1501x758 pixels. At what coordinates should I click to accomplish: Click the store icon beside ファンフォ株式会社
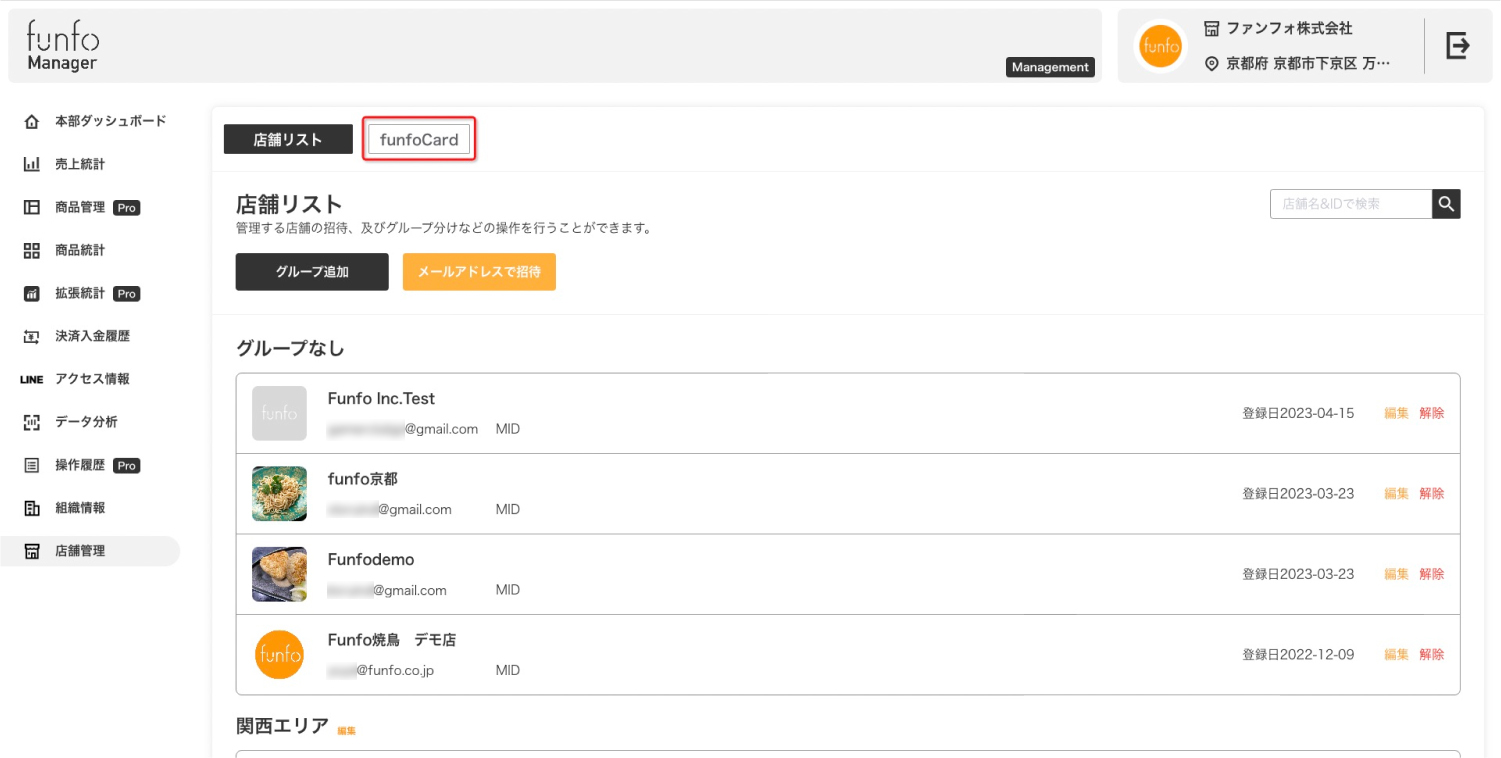click(1212, 28)
